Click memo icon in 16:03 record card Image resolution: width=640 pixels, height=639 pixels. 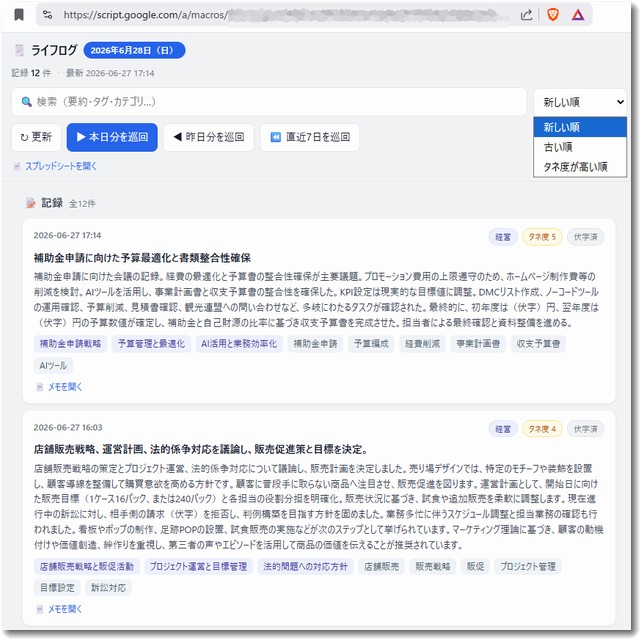40,609
